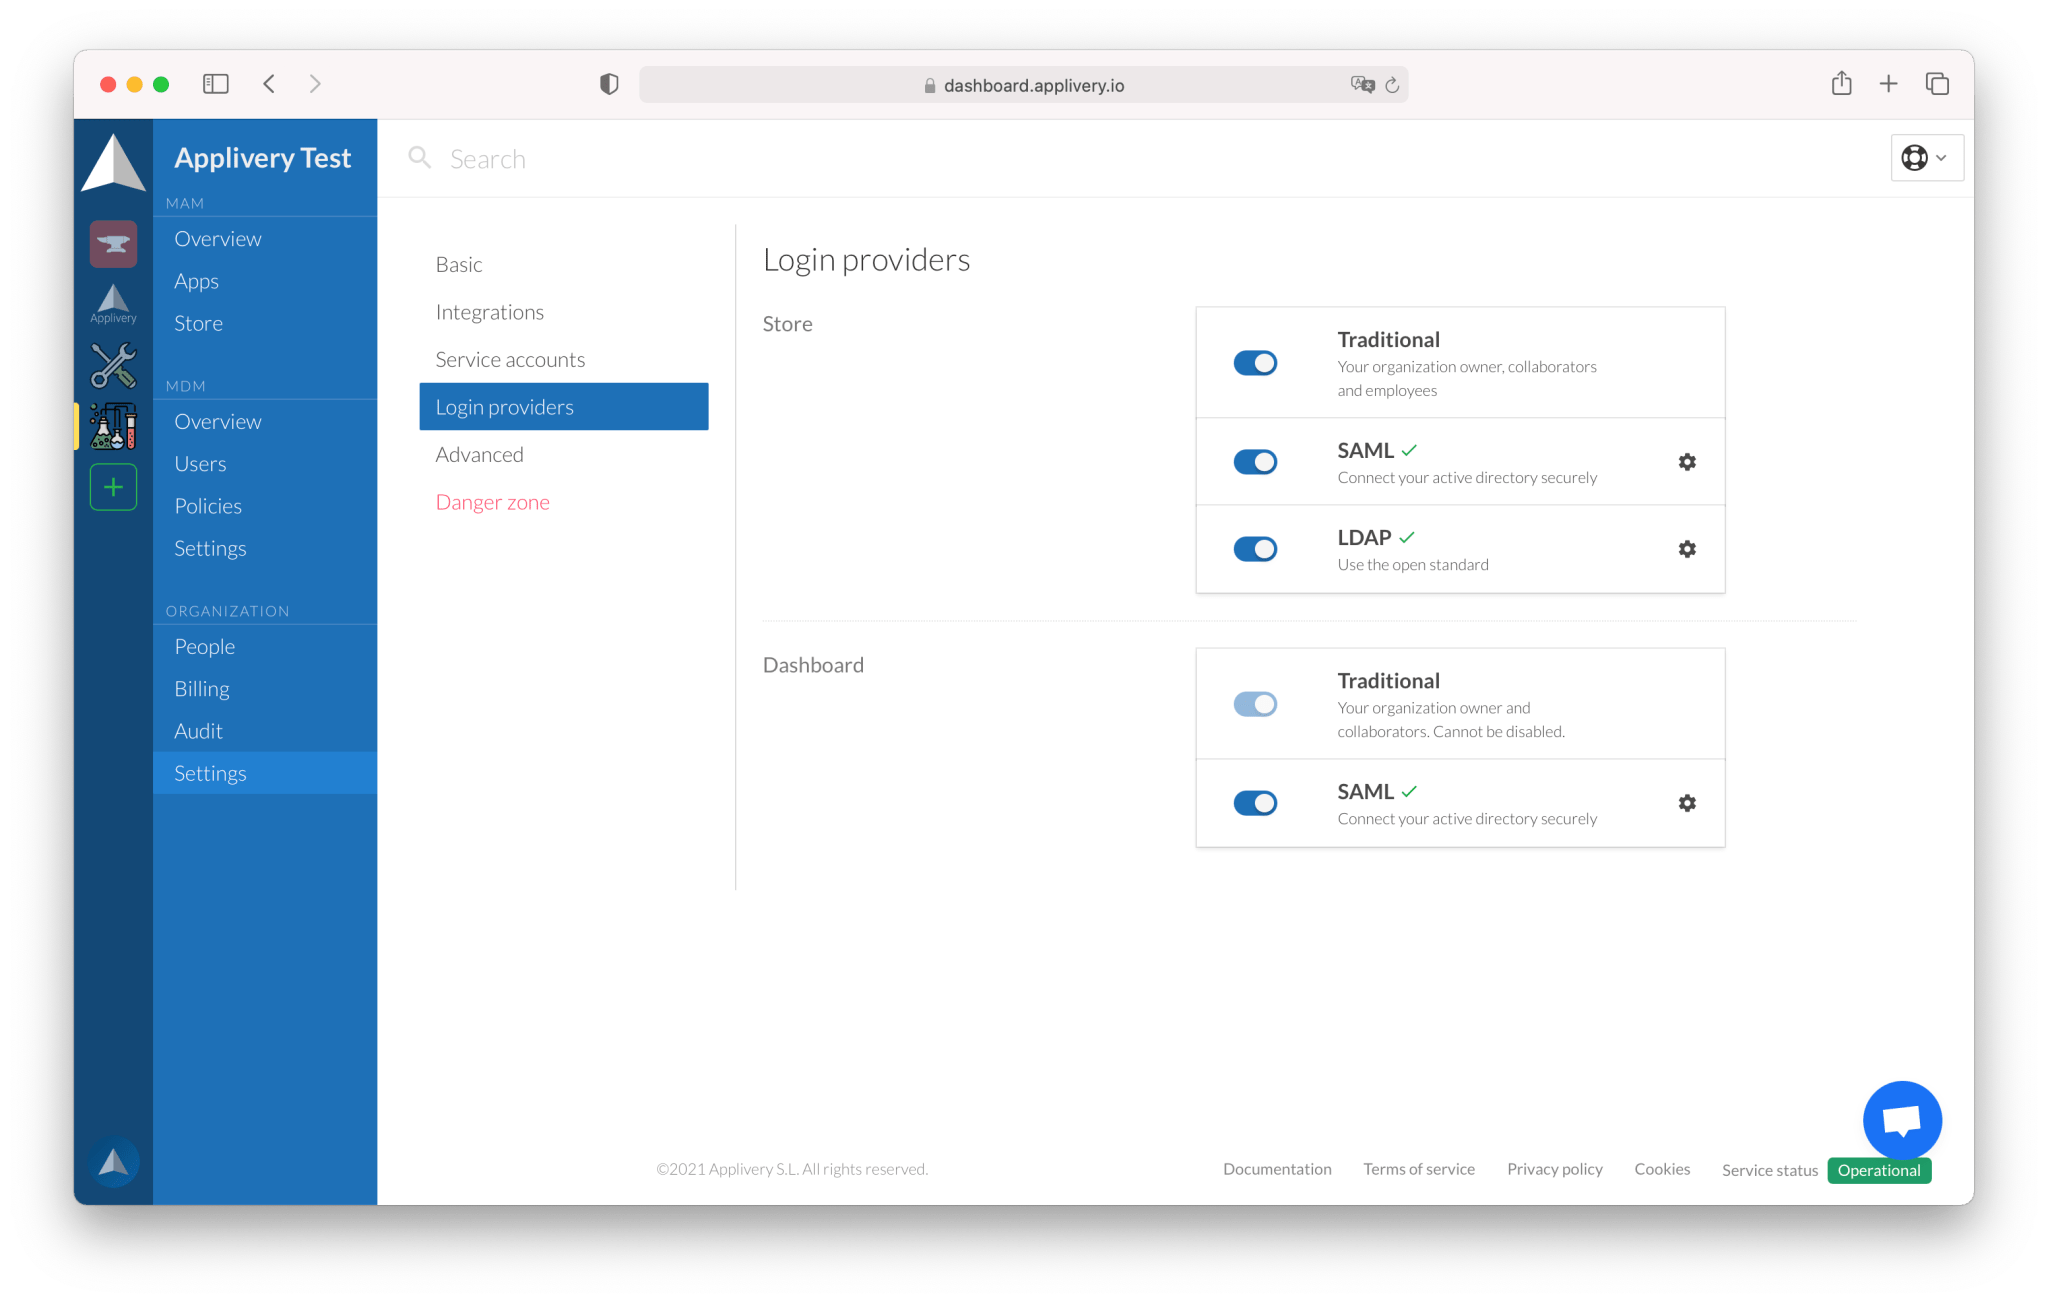Turn off Store SAML toggle
This screenshot has width=2048, height=1302.
(1254, 462)
